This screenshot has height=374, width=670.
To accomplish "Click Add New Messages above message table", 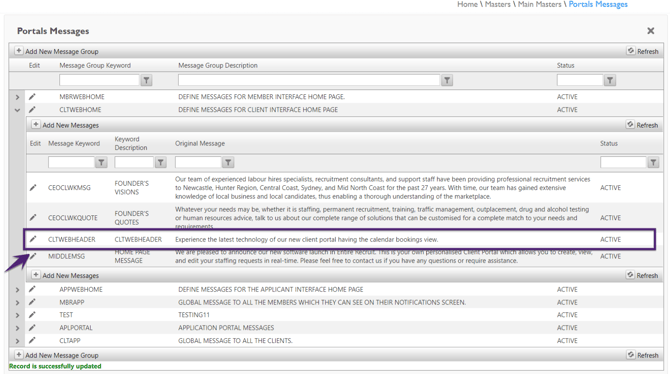I will coord(65,125).
